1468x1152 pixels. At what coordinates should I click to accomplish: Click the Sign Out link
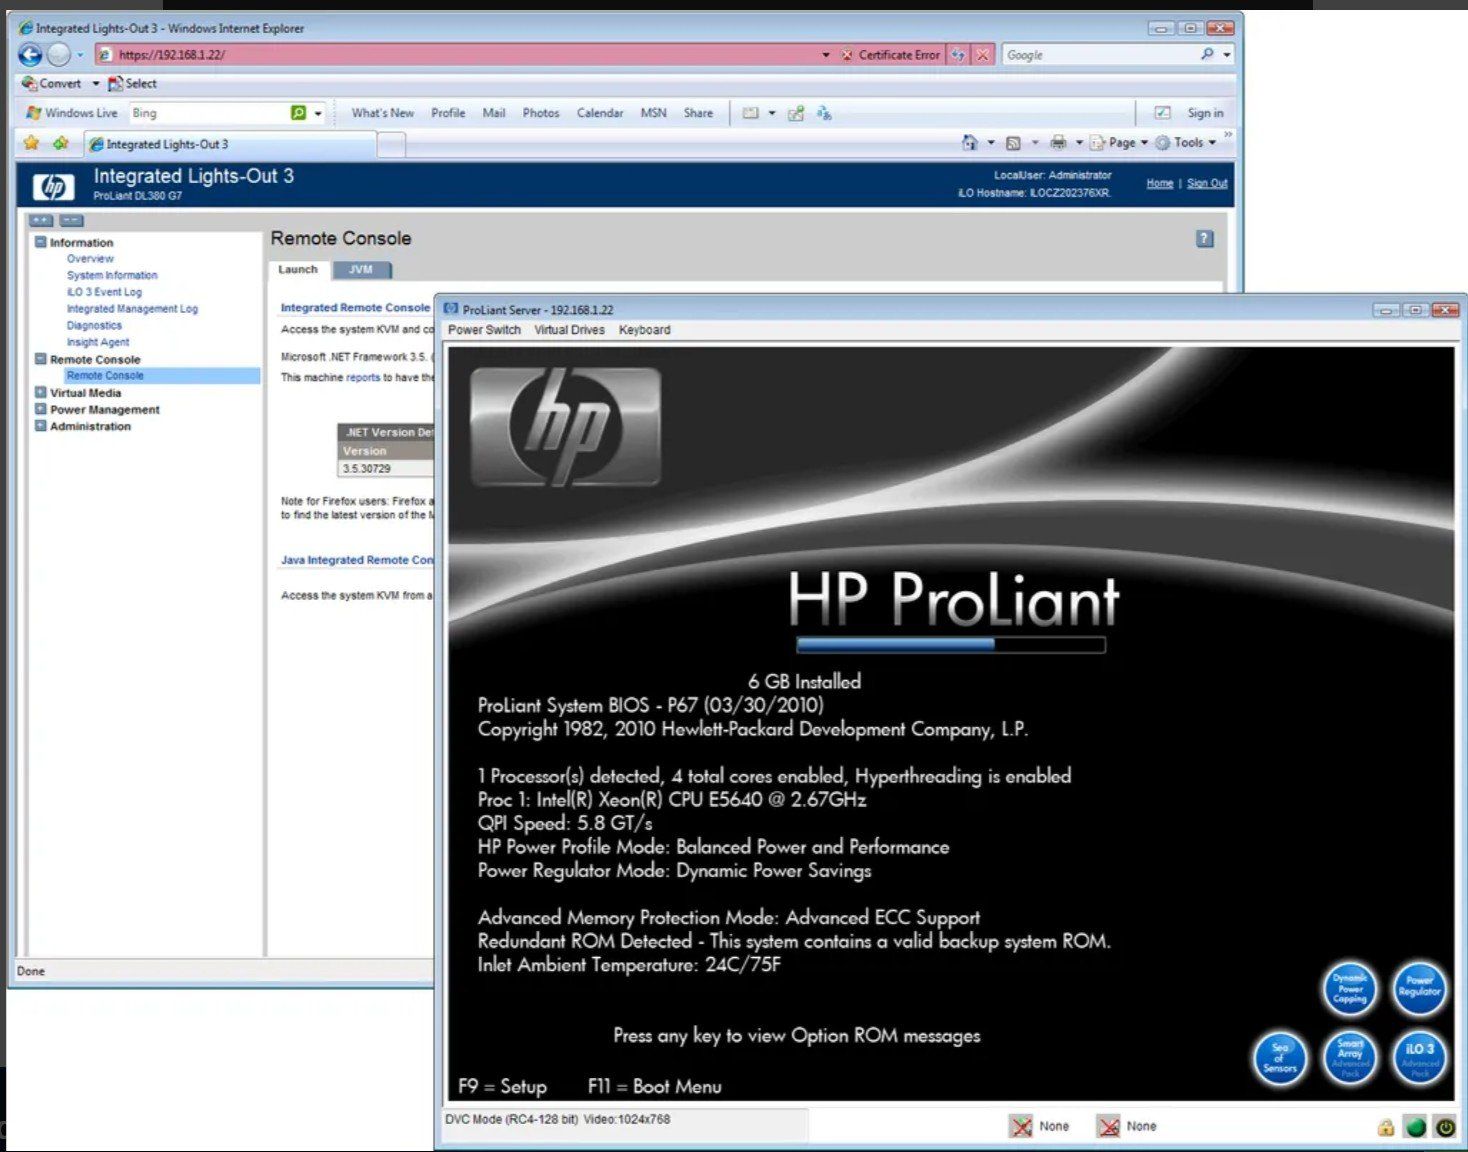[1207, 183]
